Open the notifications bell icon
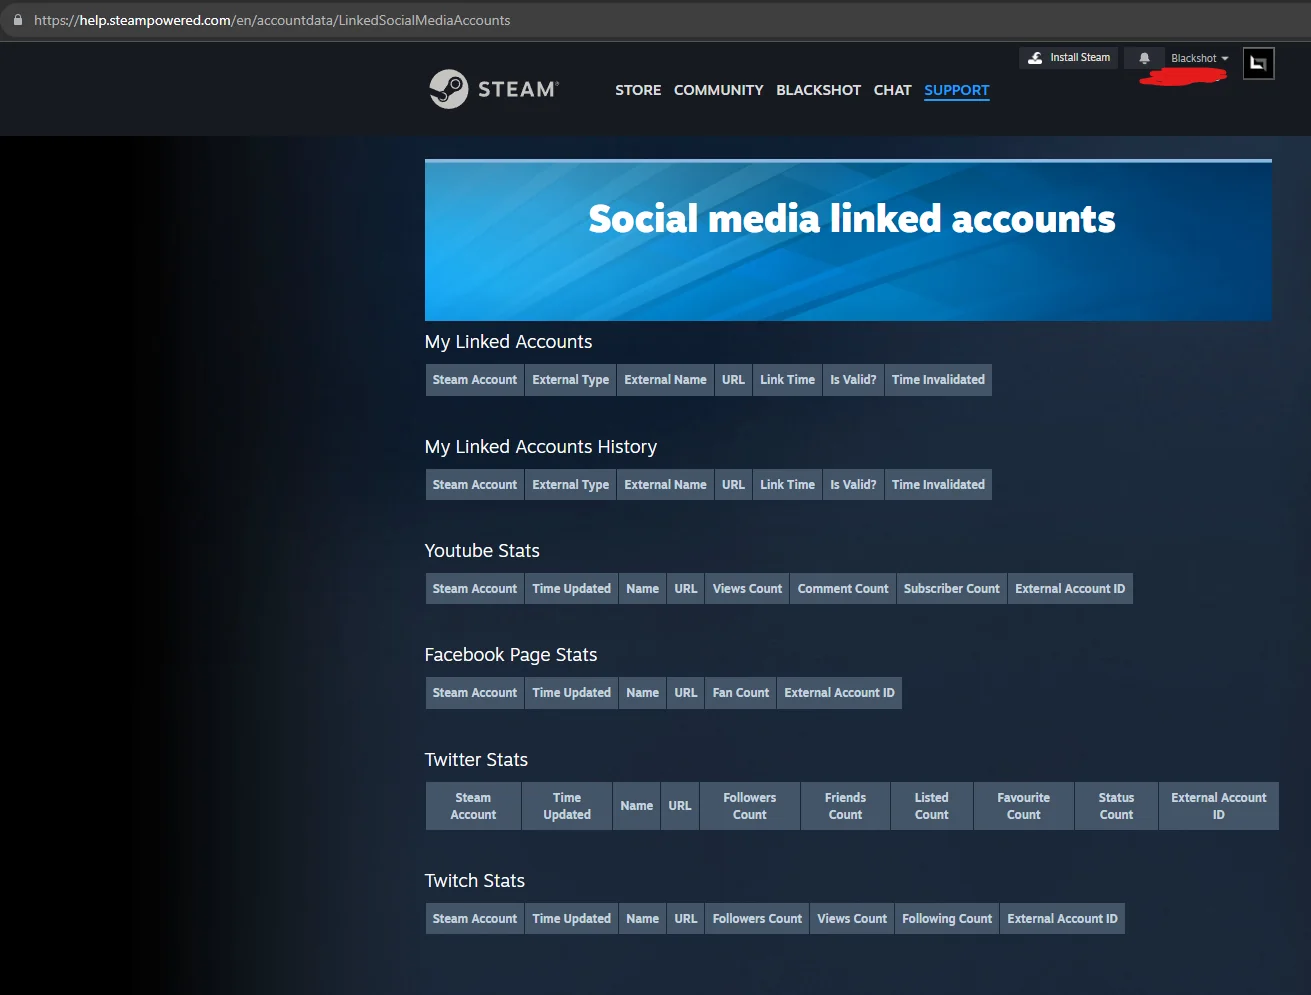Viewport: 1311px width, 995px height. click(x=1143, y=57)
